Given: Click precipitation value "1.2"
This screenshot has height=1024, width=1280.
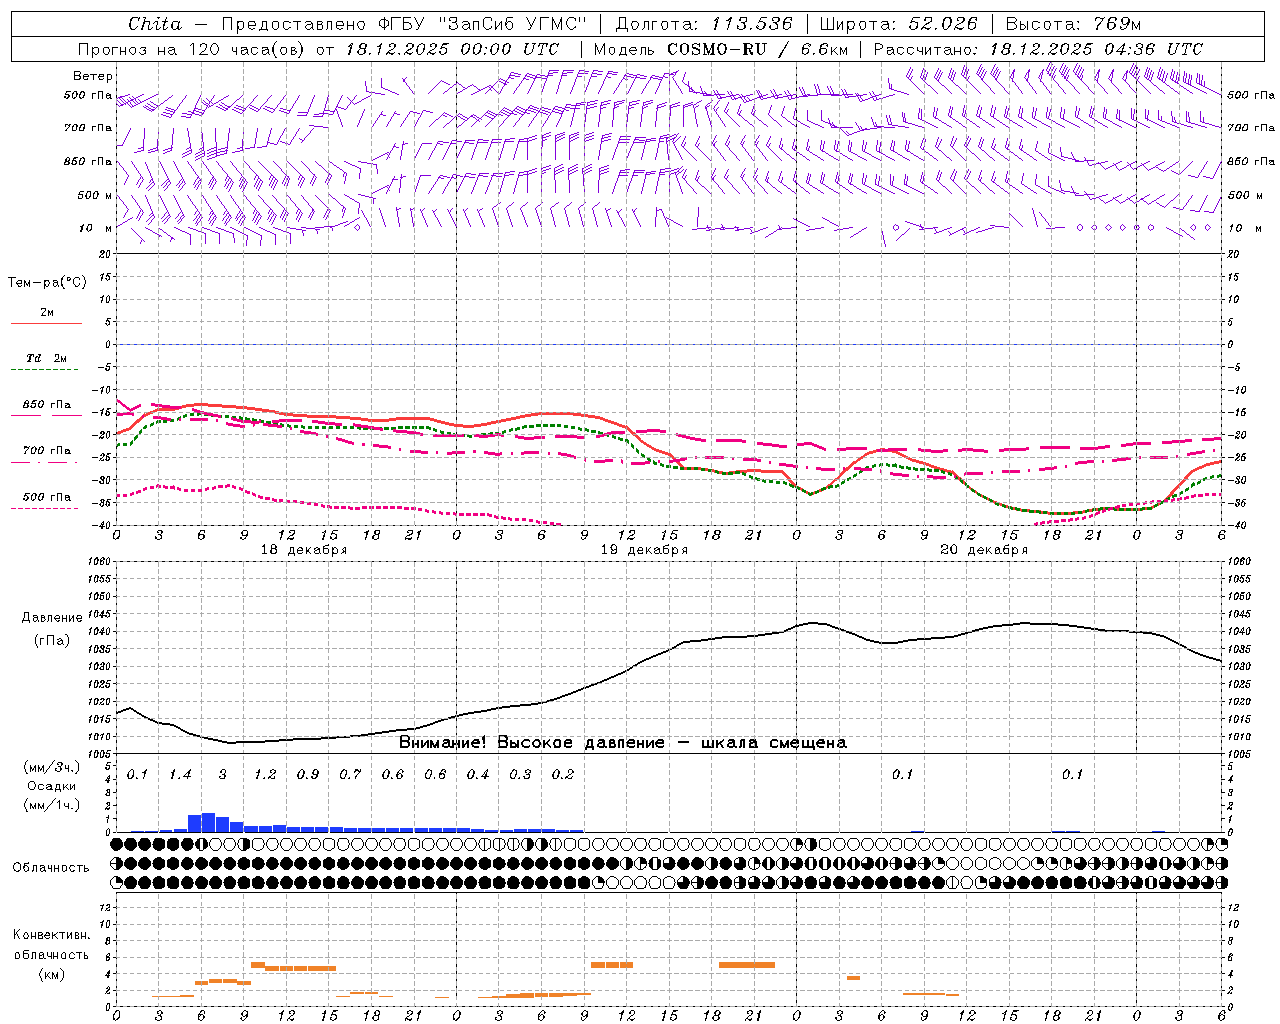Looking at the screenshot, I should [265, 775].
